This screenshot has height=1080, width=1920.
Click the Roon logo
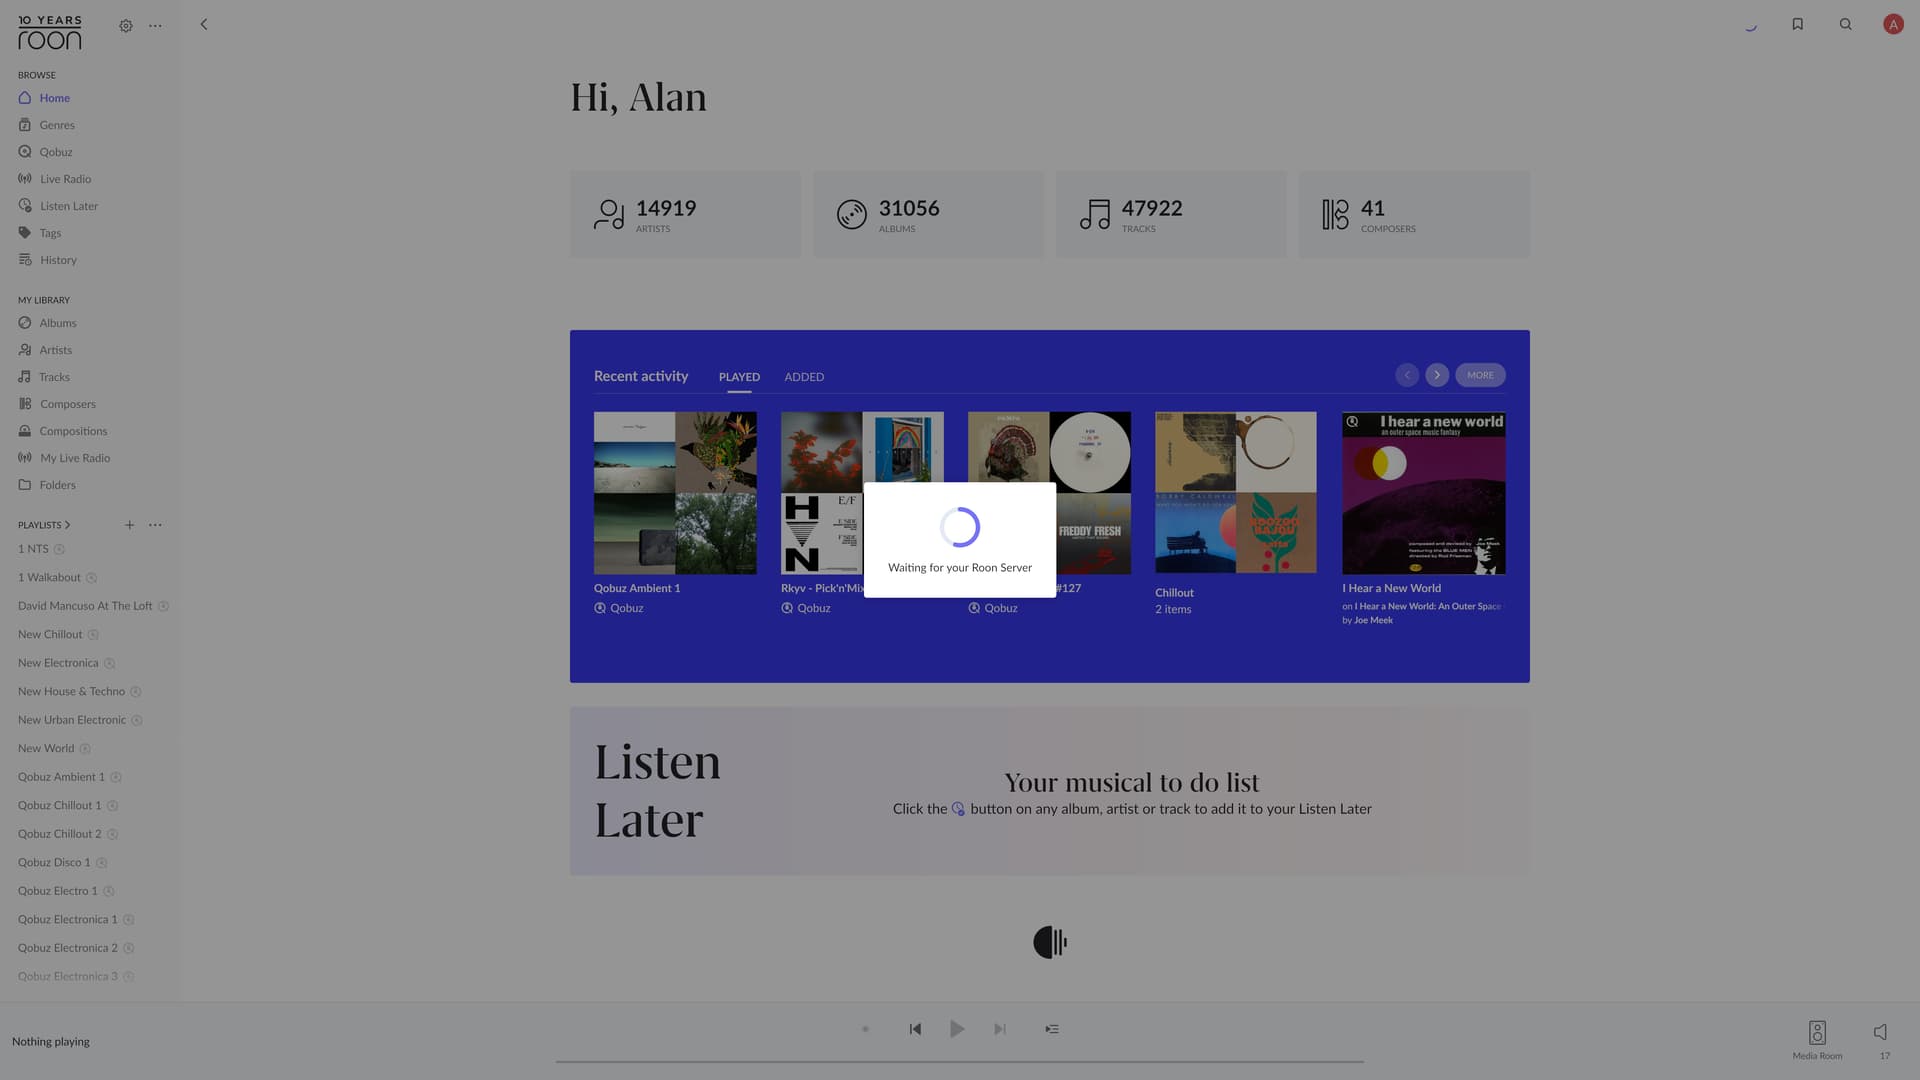pos(49,33)
